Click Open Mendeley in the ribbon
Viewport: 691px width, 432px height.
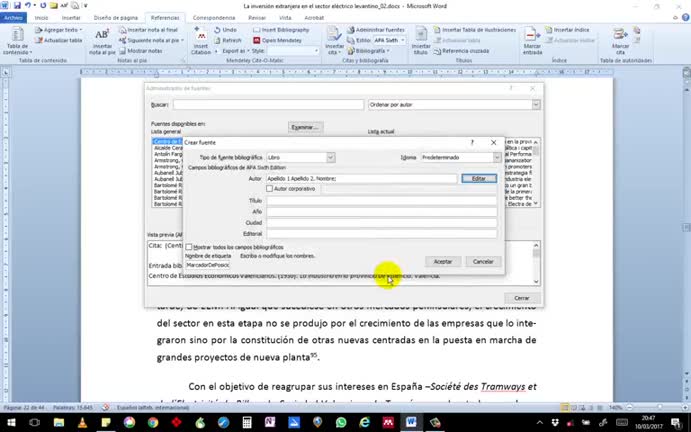point(278,40)
